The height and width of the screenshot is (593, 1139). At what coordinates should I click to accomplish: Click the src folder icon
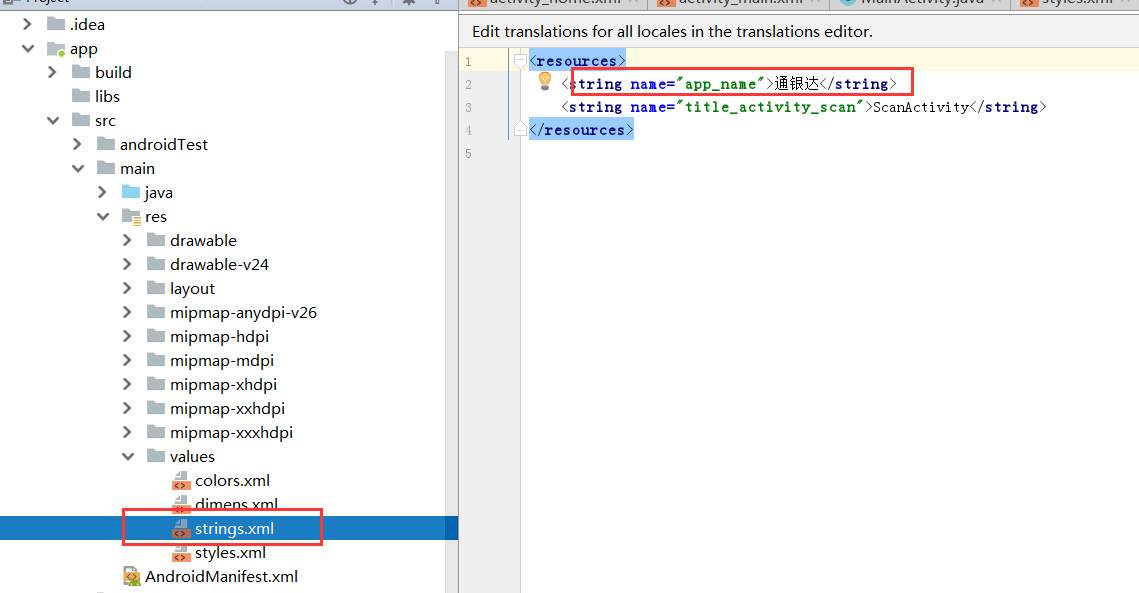pos(81,120)
